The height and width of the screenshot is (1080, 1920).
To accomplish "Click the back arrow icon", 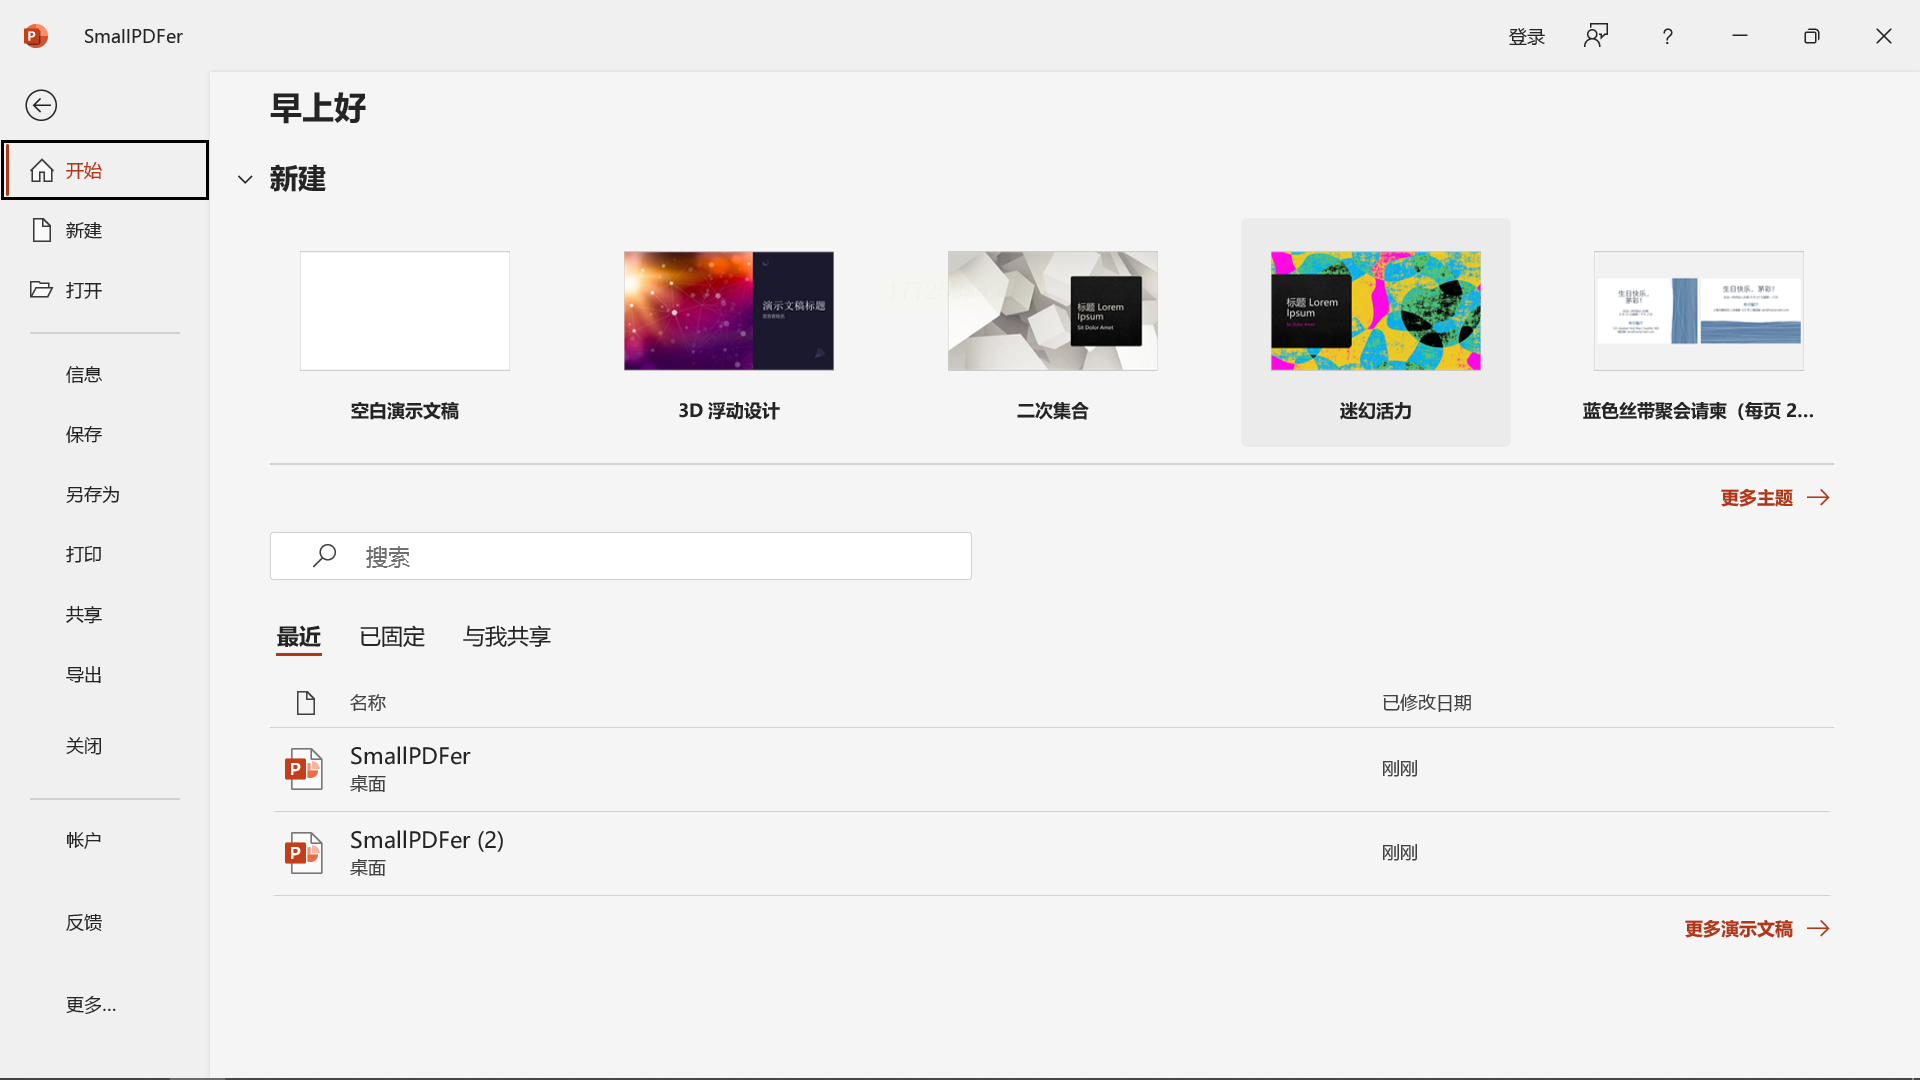I will 41,105.
